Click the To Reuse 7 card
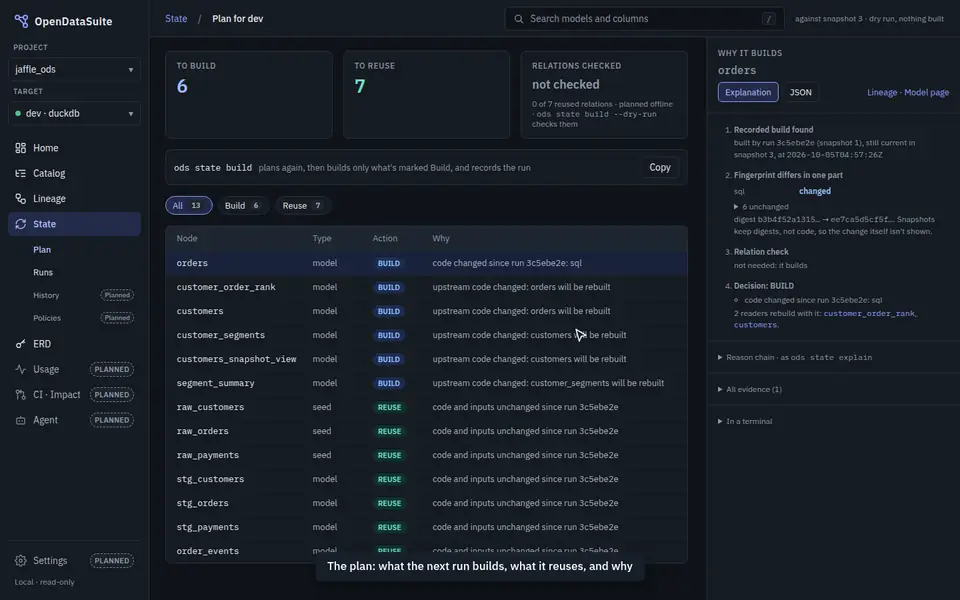The height and width of the screenshot is (600, 960). tap(426, 94)
